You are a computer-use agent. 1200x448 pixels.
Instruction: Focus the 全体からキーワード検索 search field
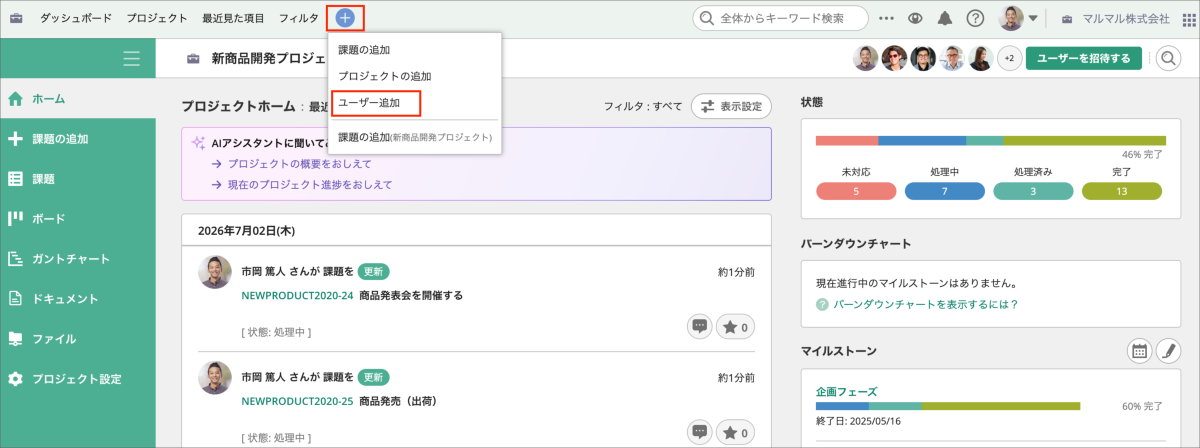tap(781, 18)
